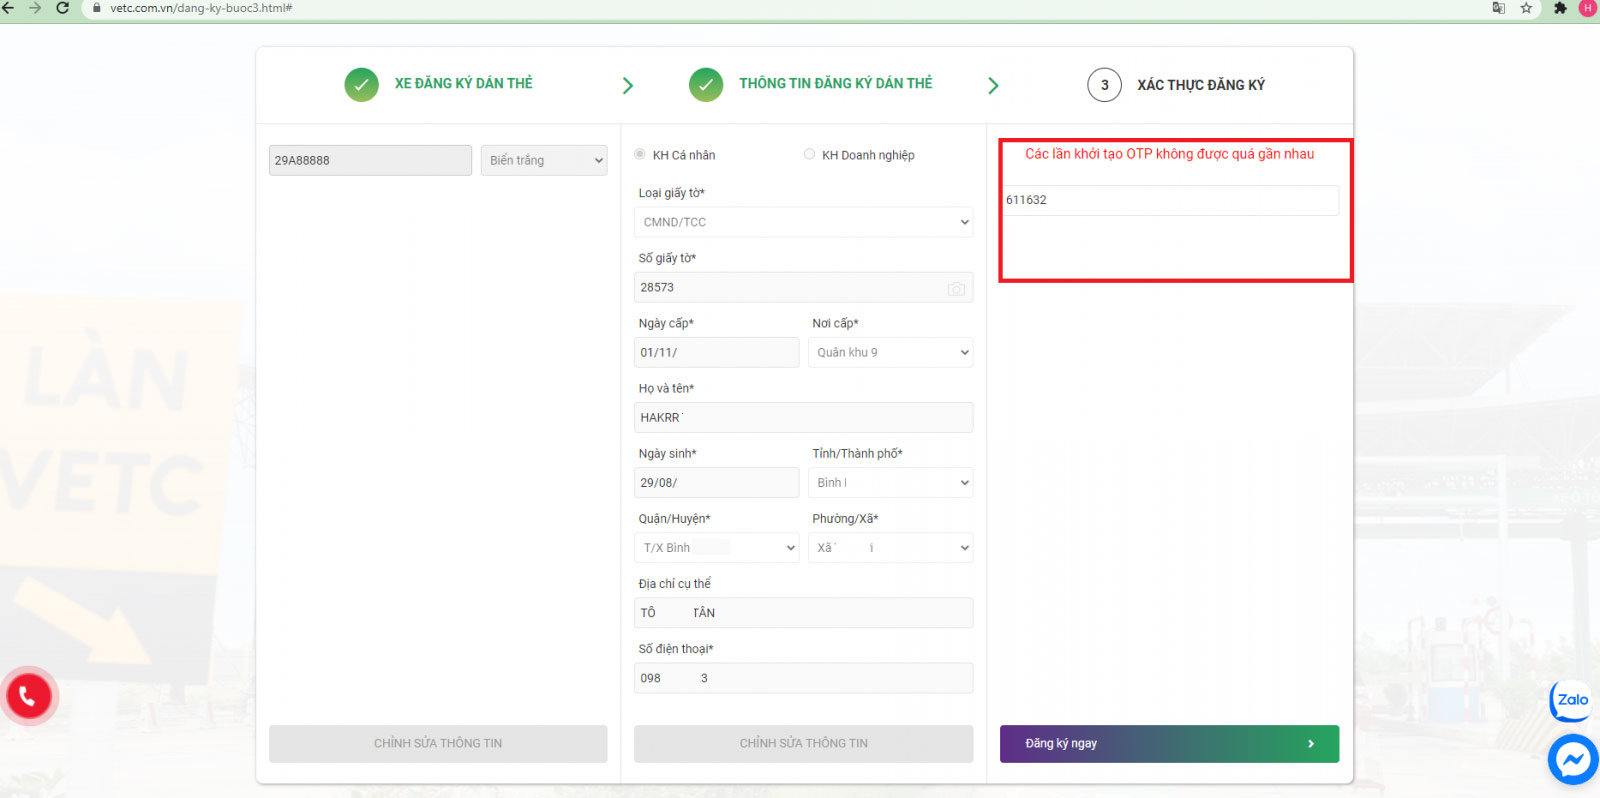The image size is (1600, 798).
Task: Select the KH Doanh nghiệp radio button
Action: pos(809,154)
